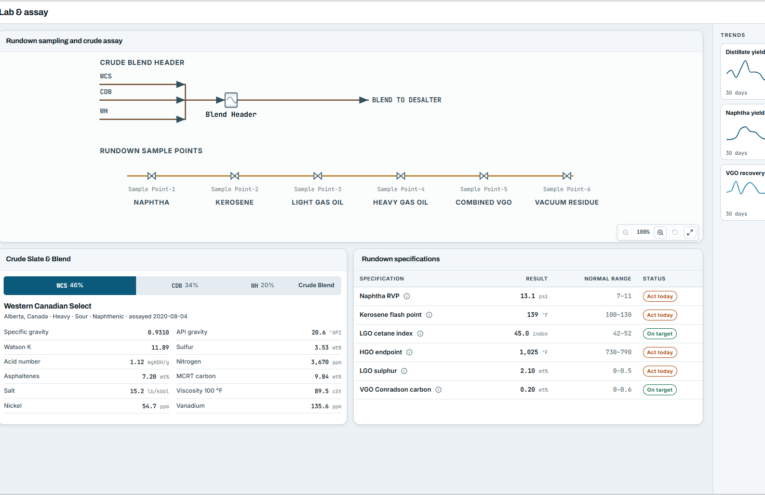Click the Nitrogen value 3,670

click(320, 362)
